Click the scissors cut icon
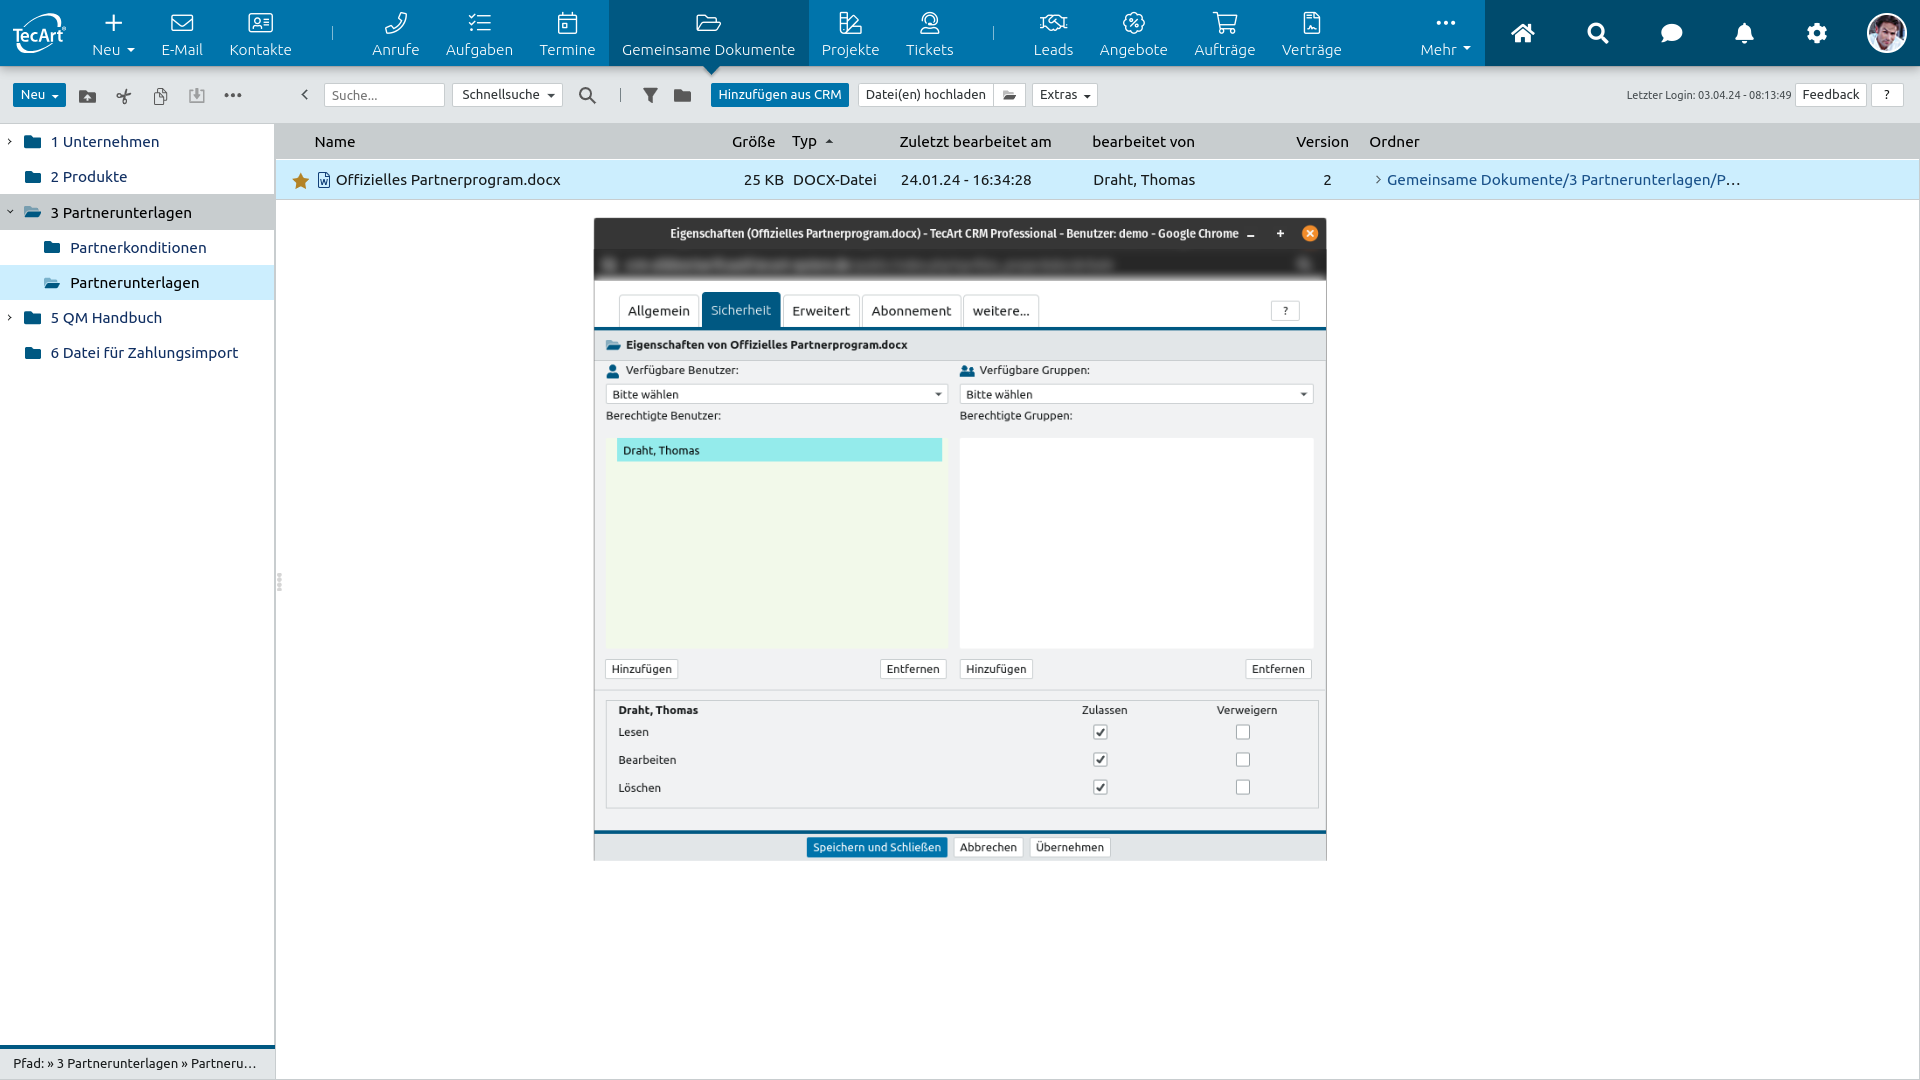1920x1080 pixels. click(x=124, y=96)
